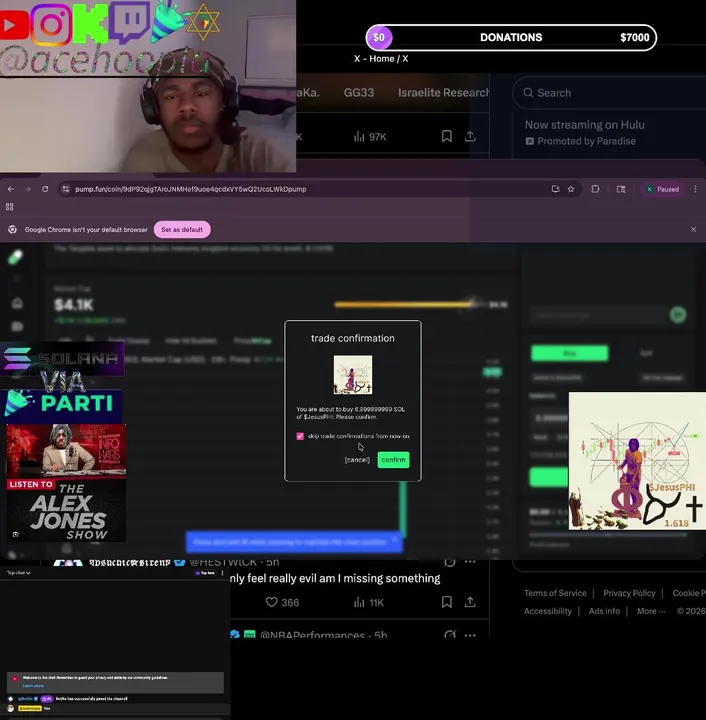Expand the More ··· footer menu

(651, 611)
